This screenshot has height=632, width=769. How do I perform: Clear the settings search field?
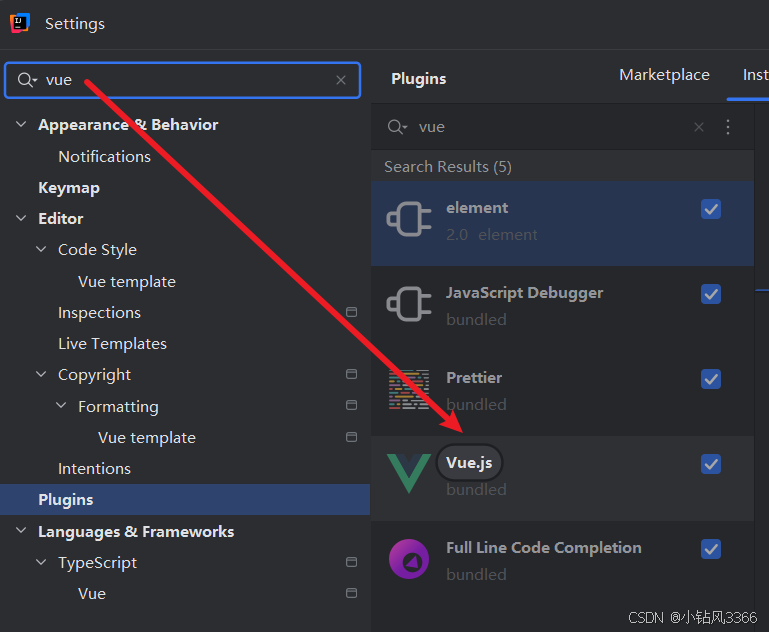[x=341, y=80]
